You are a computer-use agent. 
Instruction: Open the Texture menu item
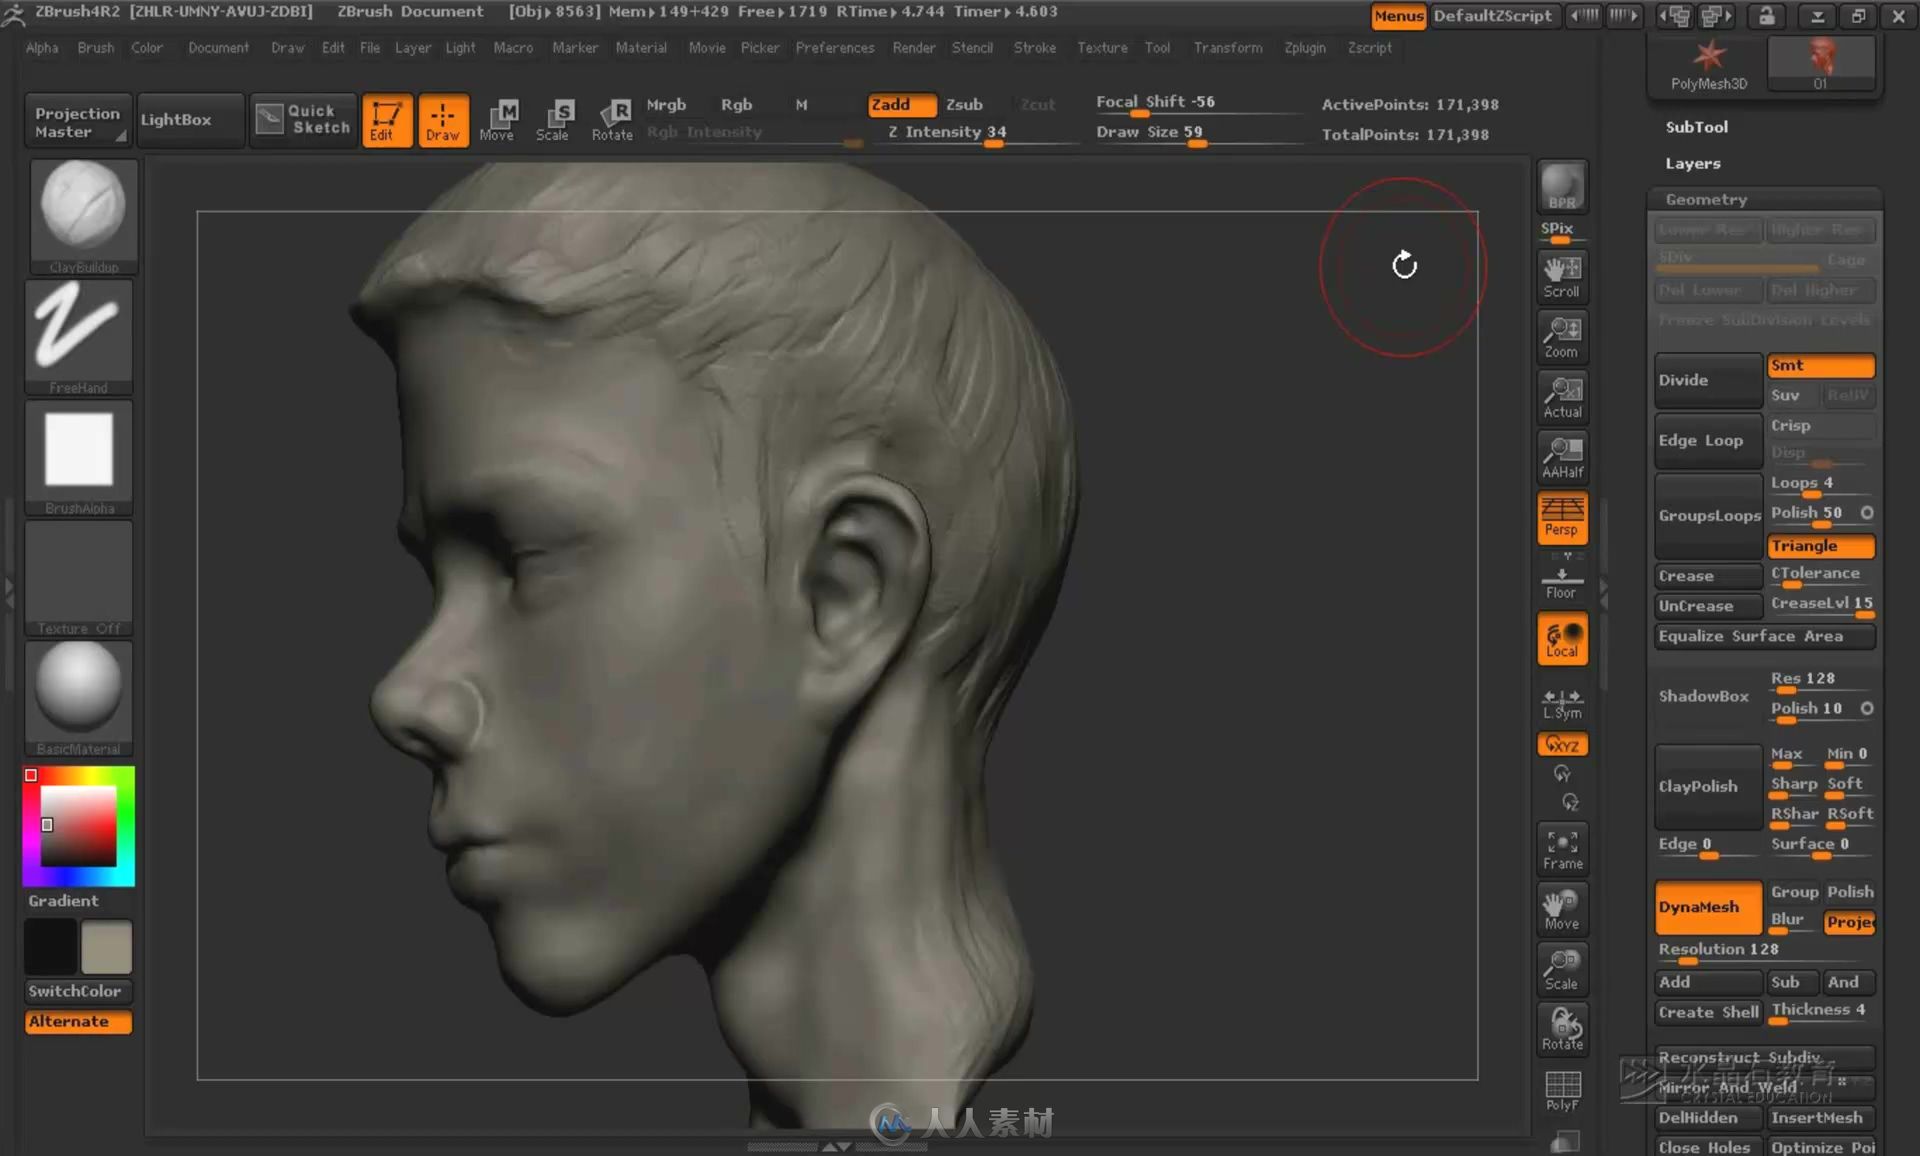1099,47
